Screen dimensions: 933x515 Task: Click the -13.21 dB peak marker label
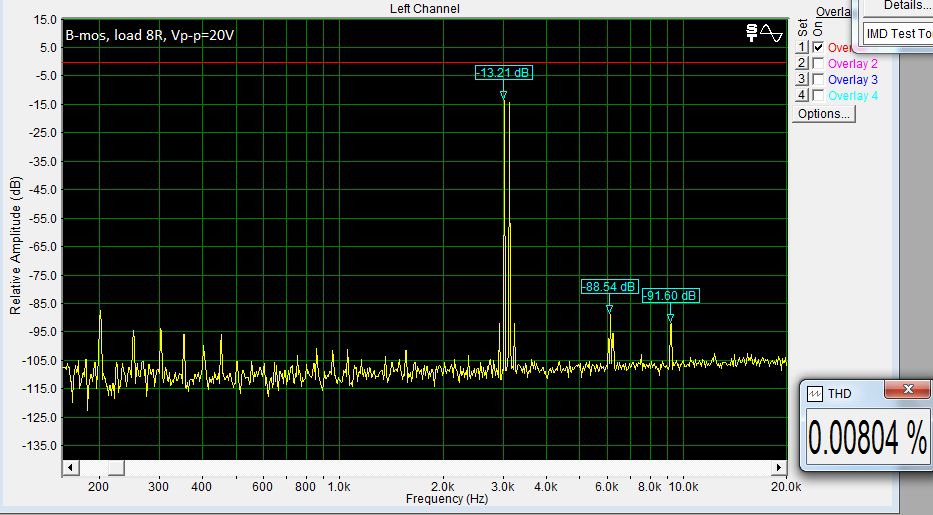click(x=503, y=73)
